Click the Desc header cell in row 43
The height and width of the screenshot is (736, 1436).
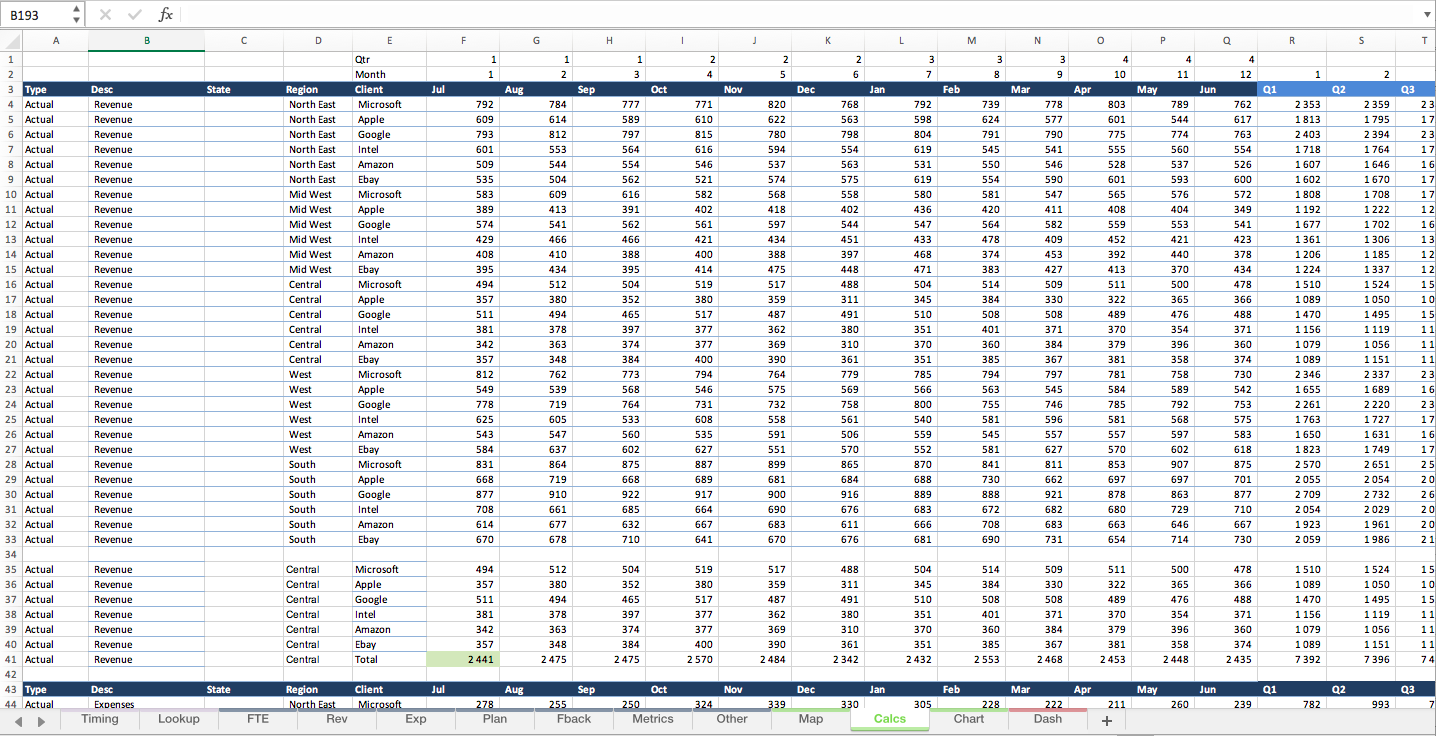(x=147, y=689)
